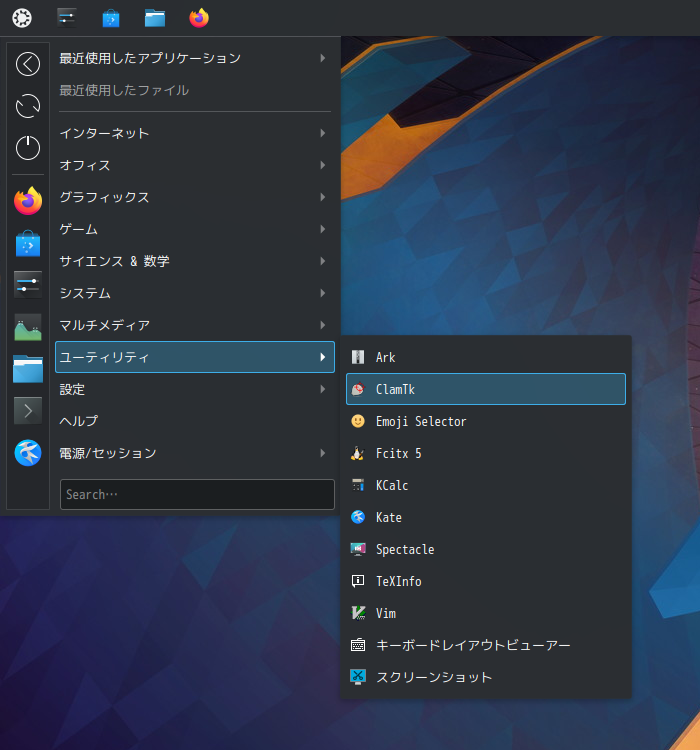The height and width of the screenshot is (750, 700).
Task: Click the keyboard layout viewer icon
Action: point(358,645)
